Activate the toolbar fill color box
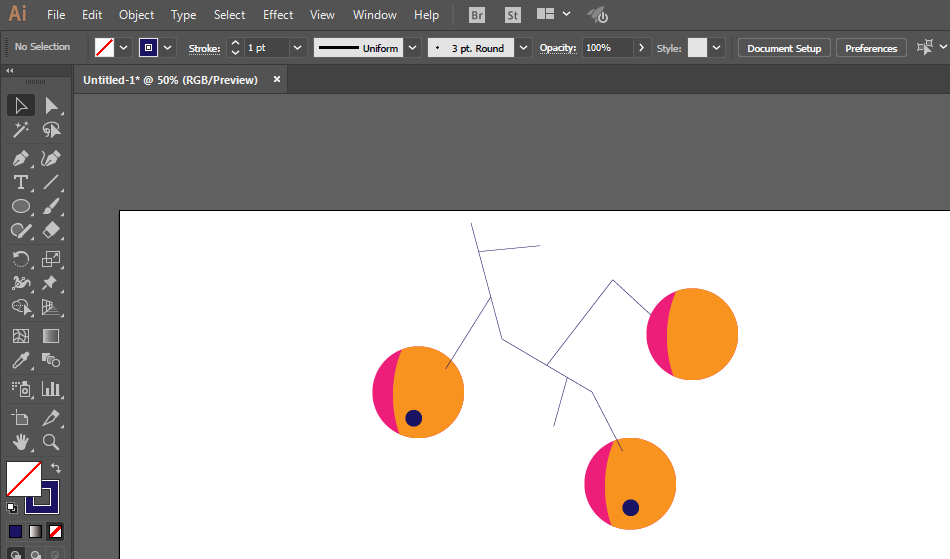 click(24, 479)
